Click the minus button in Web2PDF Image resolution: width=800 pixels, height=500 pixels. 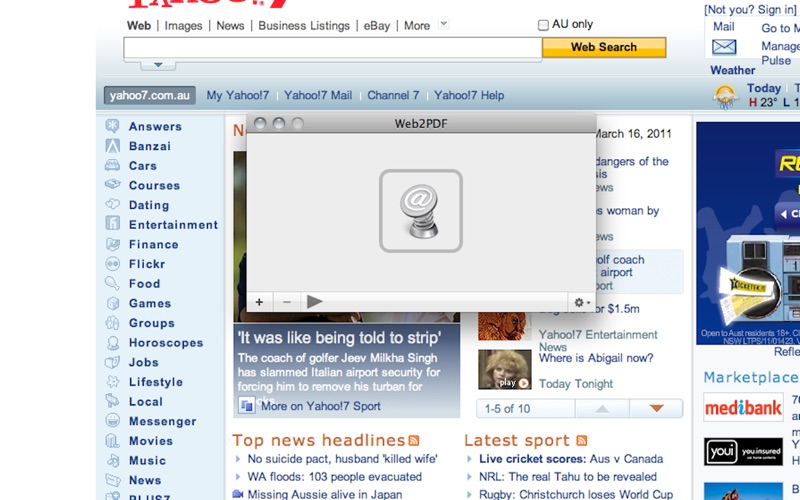(287, 302)
